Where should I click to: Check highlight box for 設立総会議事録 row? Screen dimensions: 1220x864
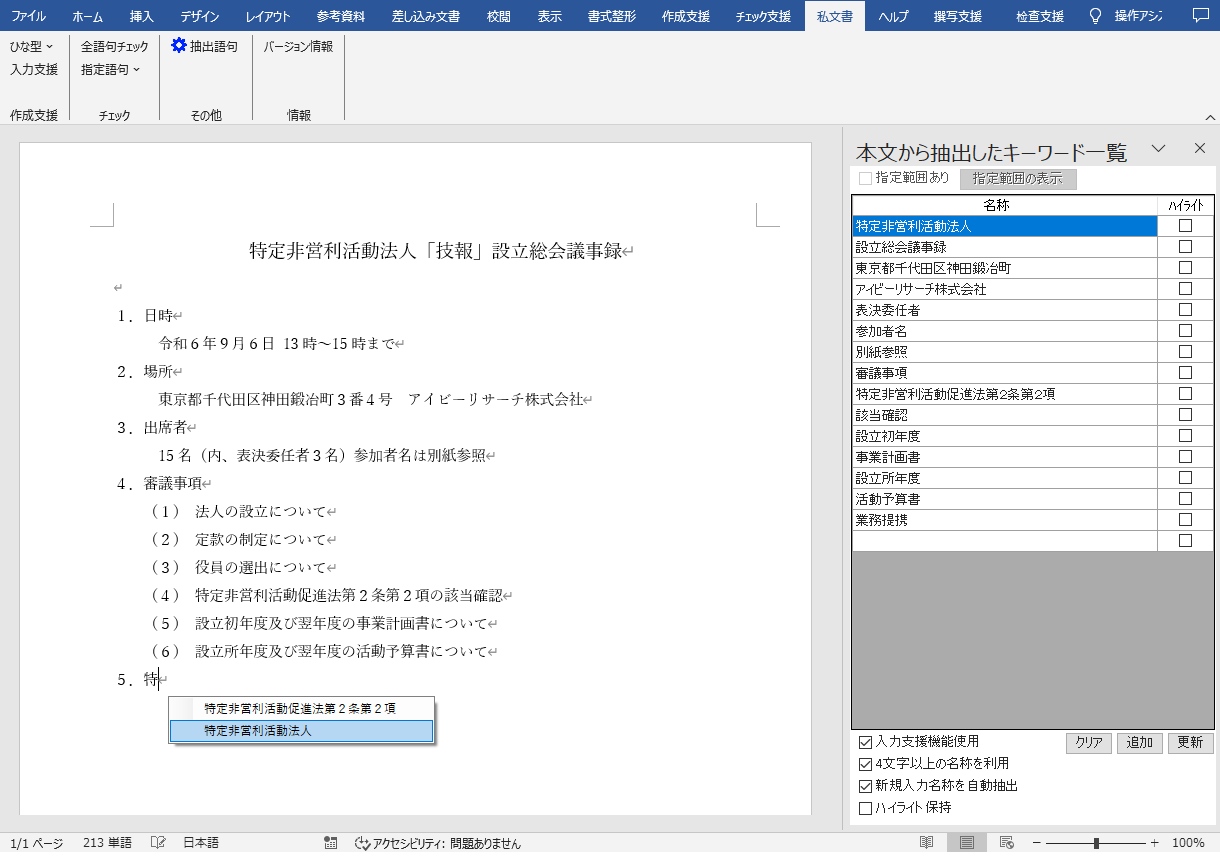point(1185,247)
